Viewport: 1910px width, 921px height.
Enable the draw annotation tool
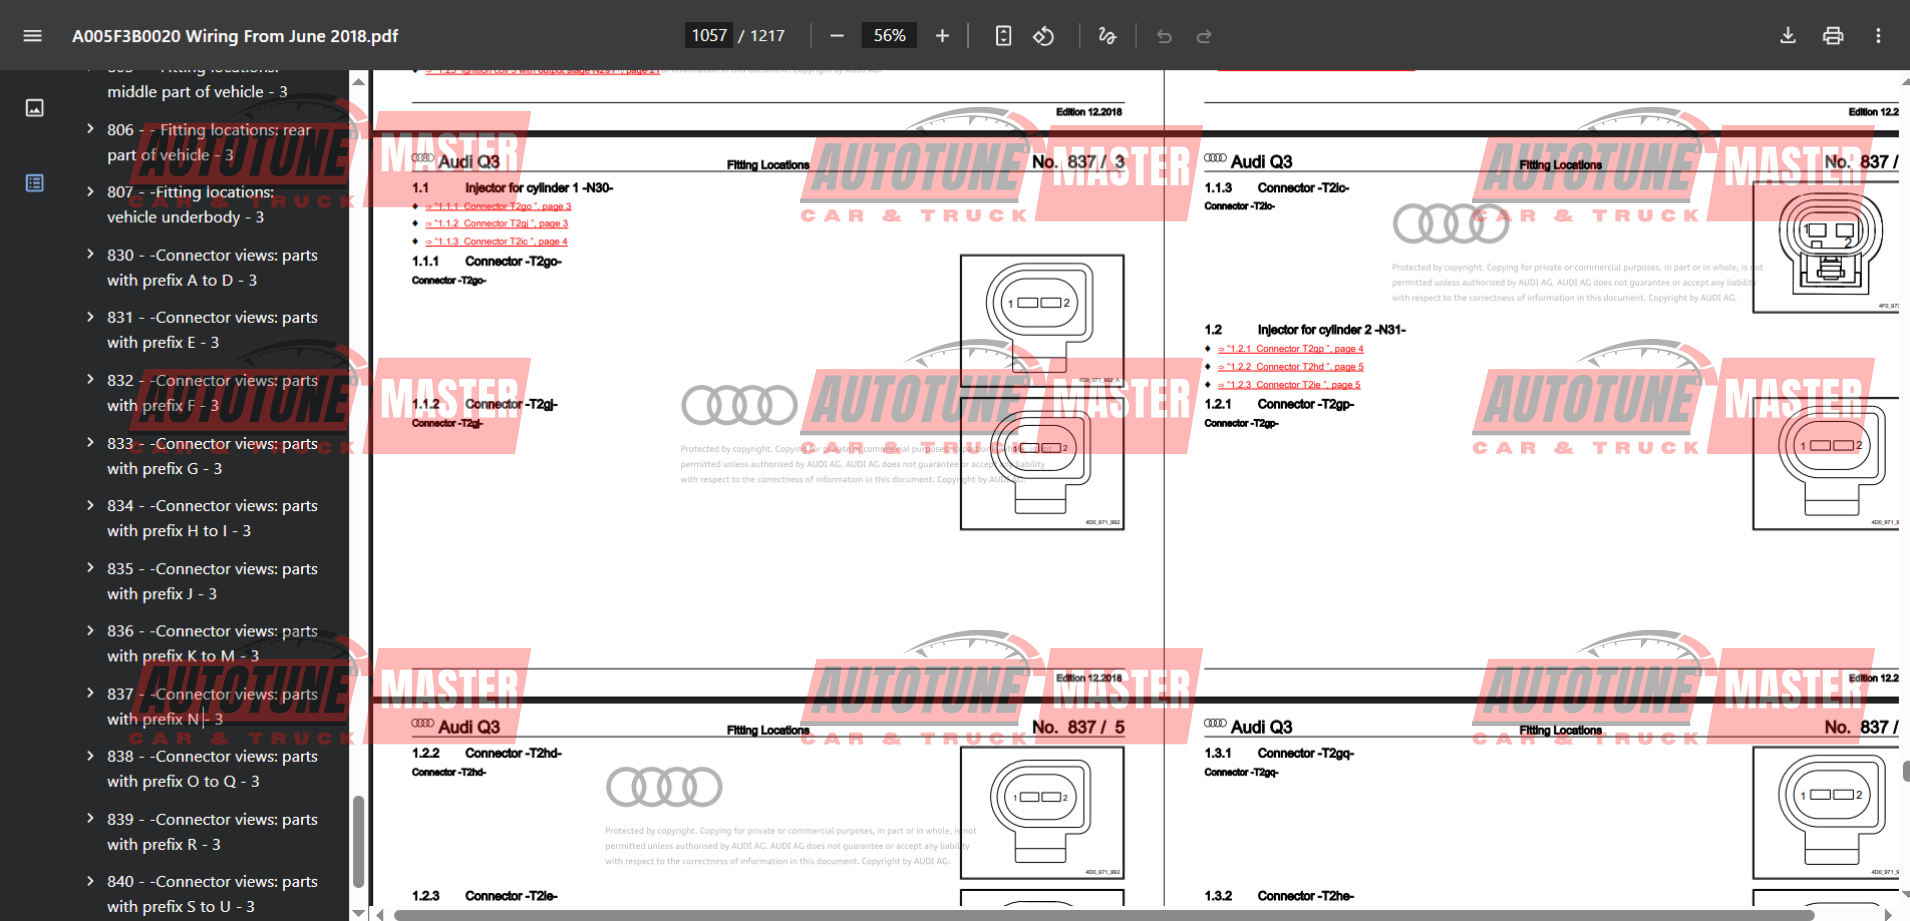click(1107, 35)
